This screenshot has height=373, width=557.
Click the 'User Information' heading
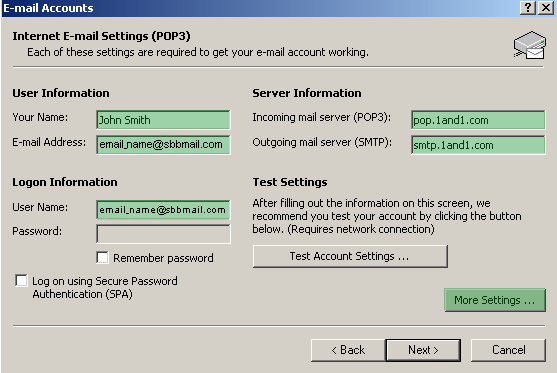[61, 93]
